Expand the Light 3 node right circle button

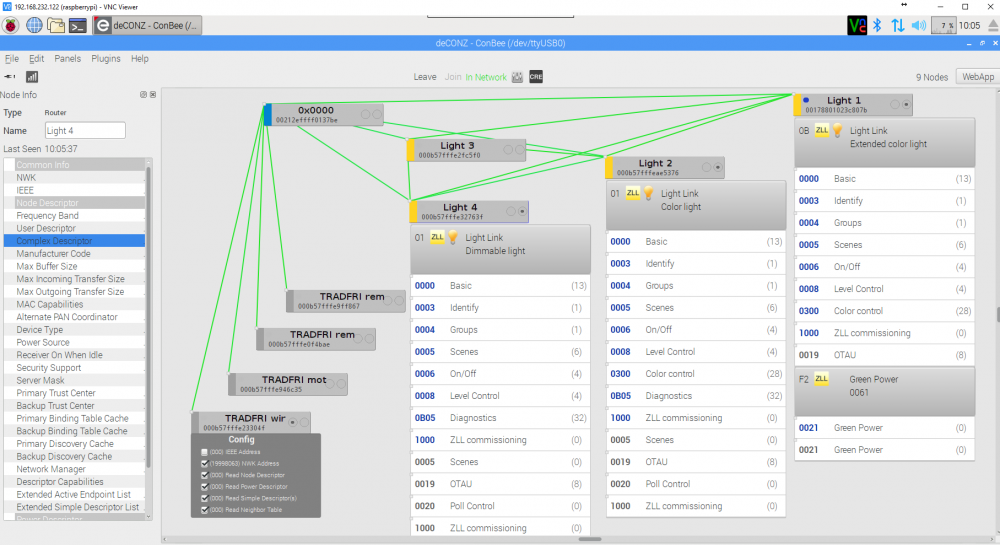521,149
